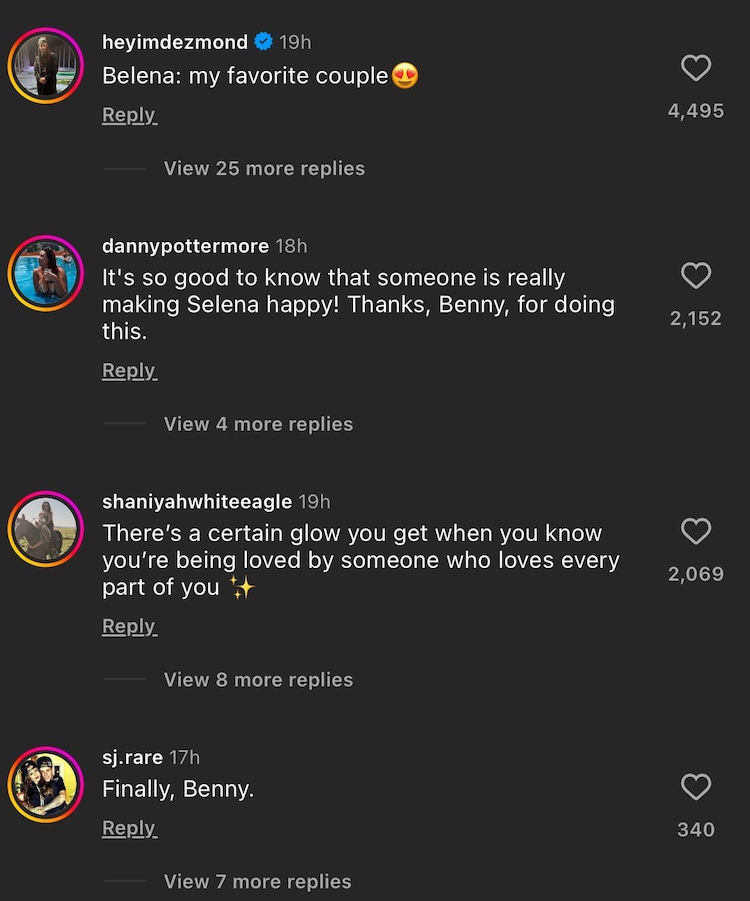Image resolution: width=750 pixels, height=901 pixels.
Task: Like sj.rare's 'Finally, Benny.' comment
Action: 696,787
